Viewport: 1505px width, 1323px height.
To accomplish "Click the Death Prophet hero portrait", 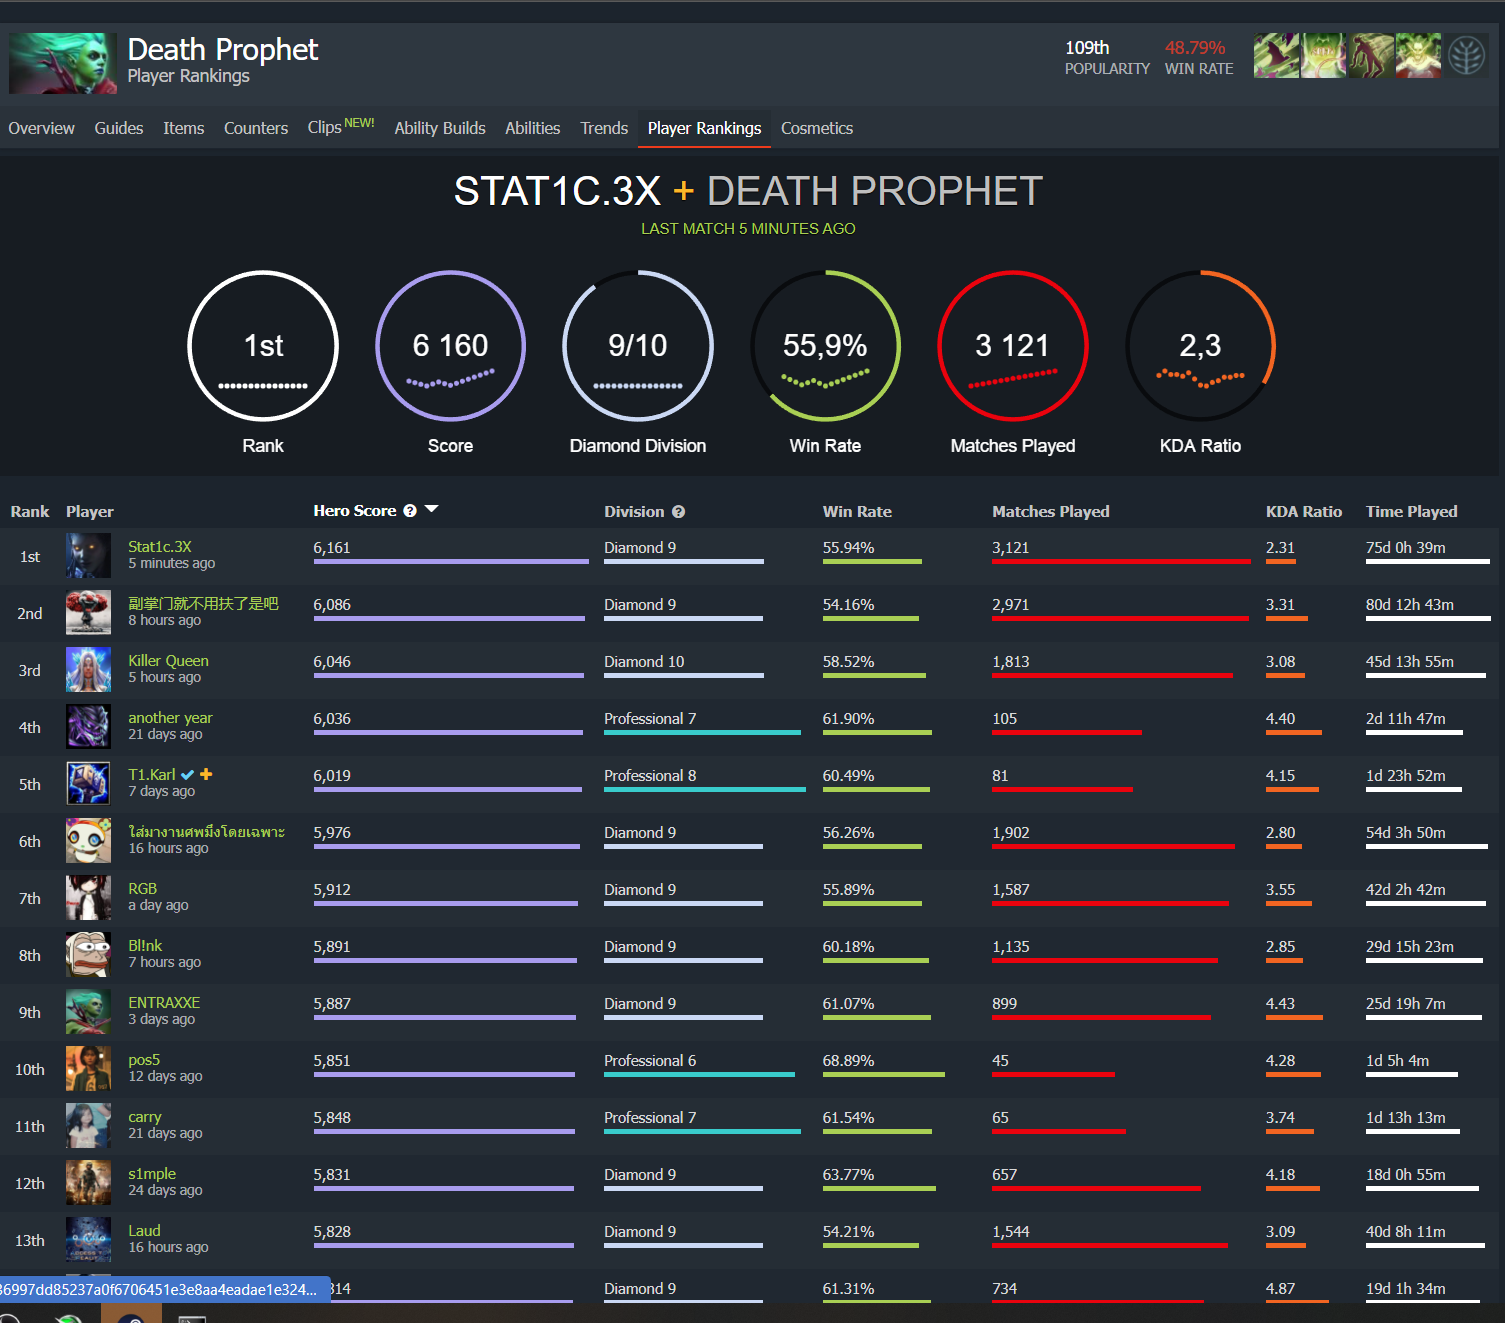I will click(63, 63).
